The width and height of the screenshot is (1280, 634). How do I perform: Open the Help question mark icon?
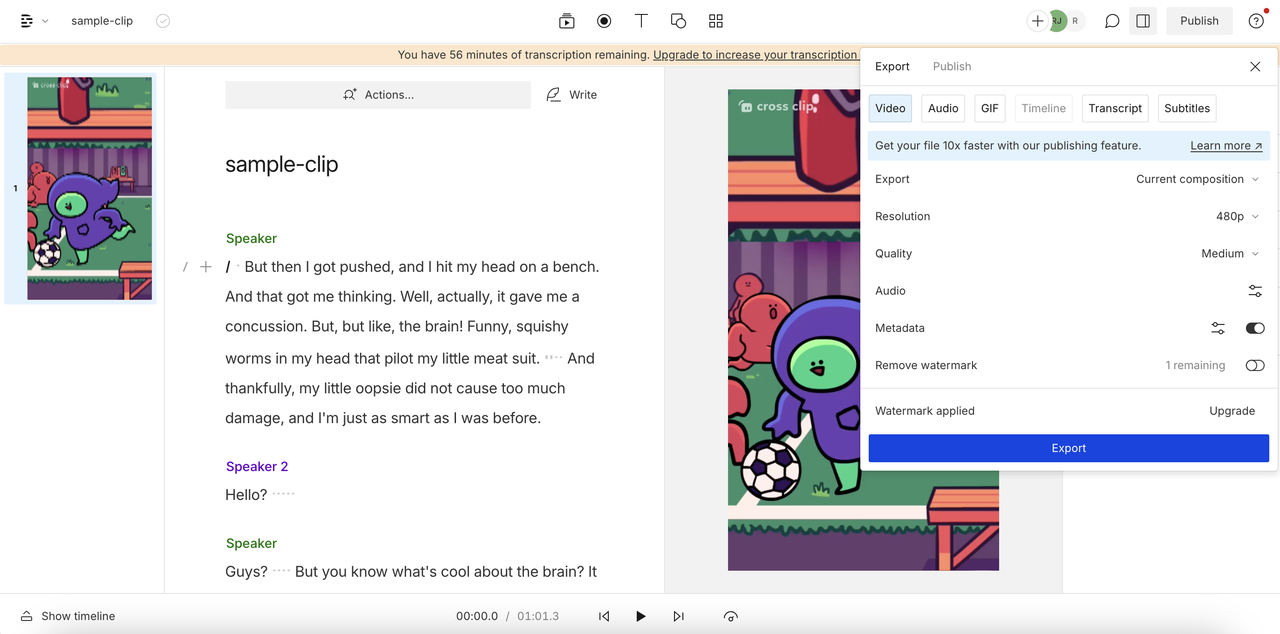(x=1256, y=21)
